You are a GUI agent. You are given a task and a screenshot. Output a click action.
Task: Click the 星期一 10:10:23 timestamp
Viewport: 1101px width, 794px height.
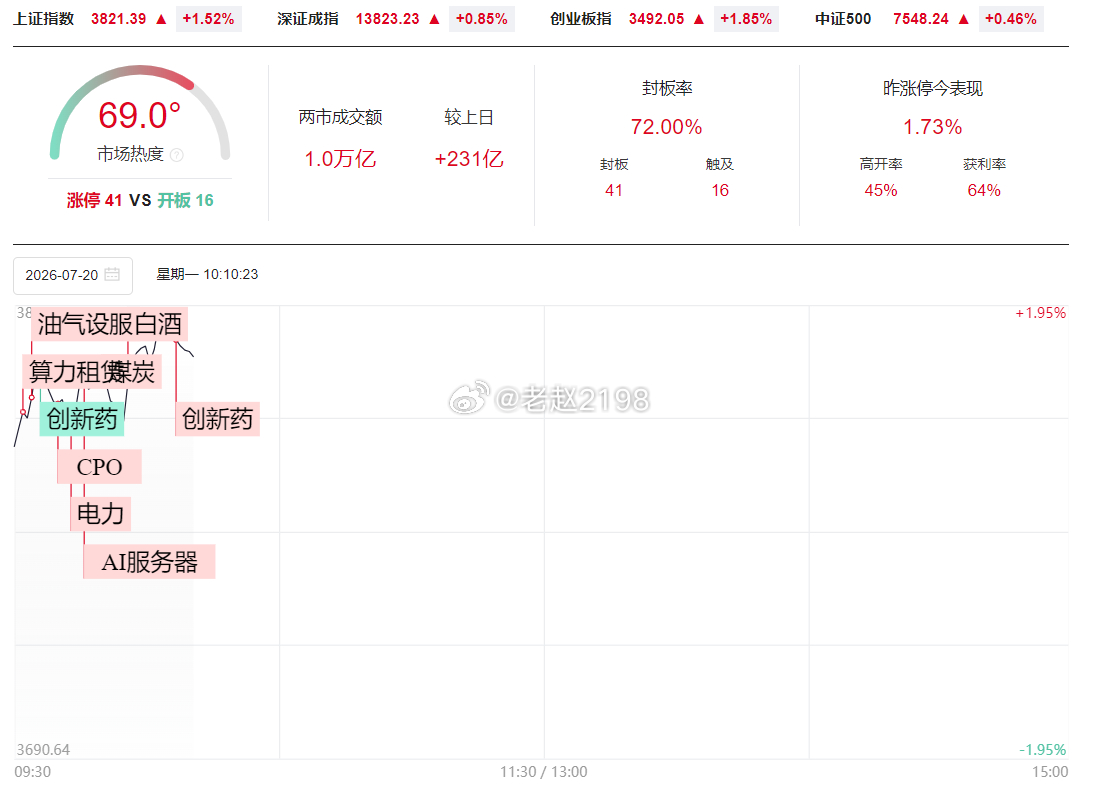pos(207,274)
